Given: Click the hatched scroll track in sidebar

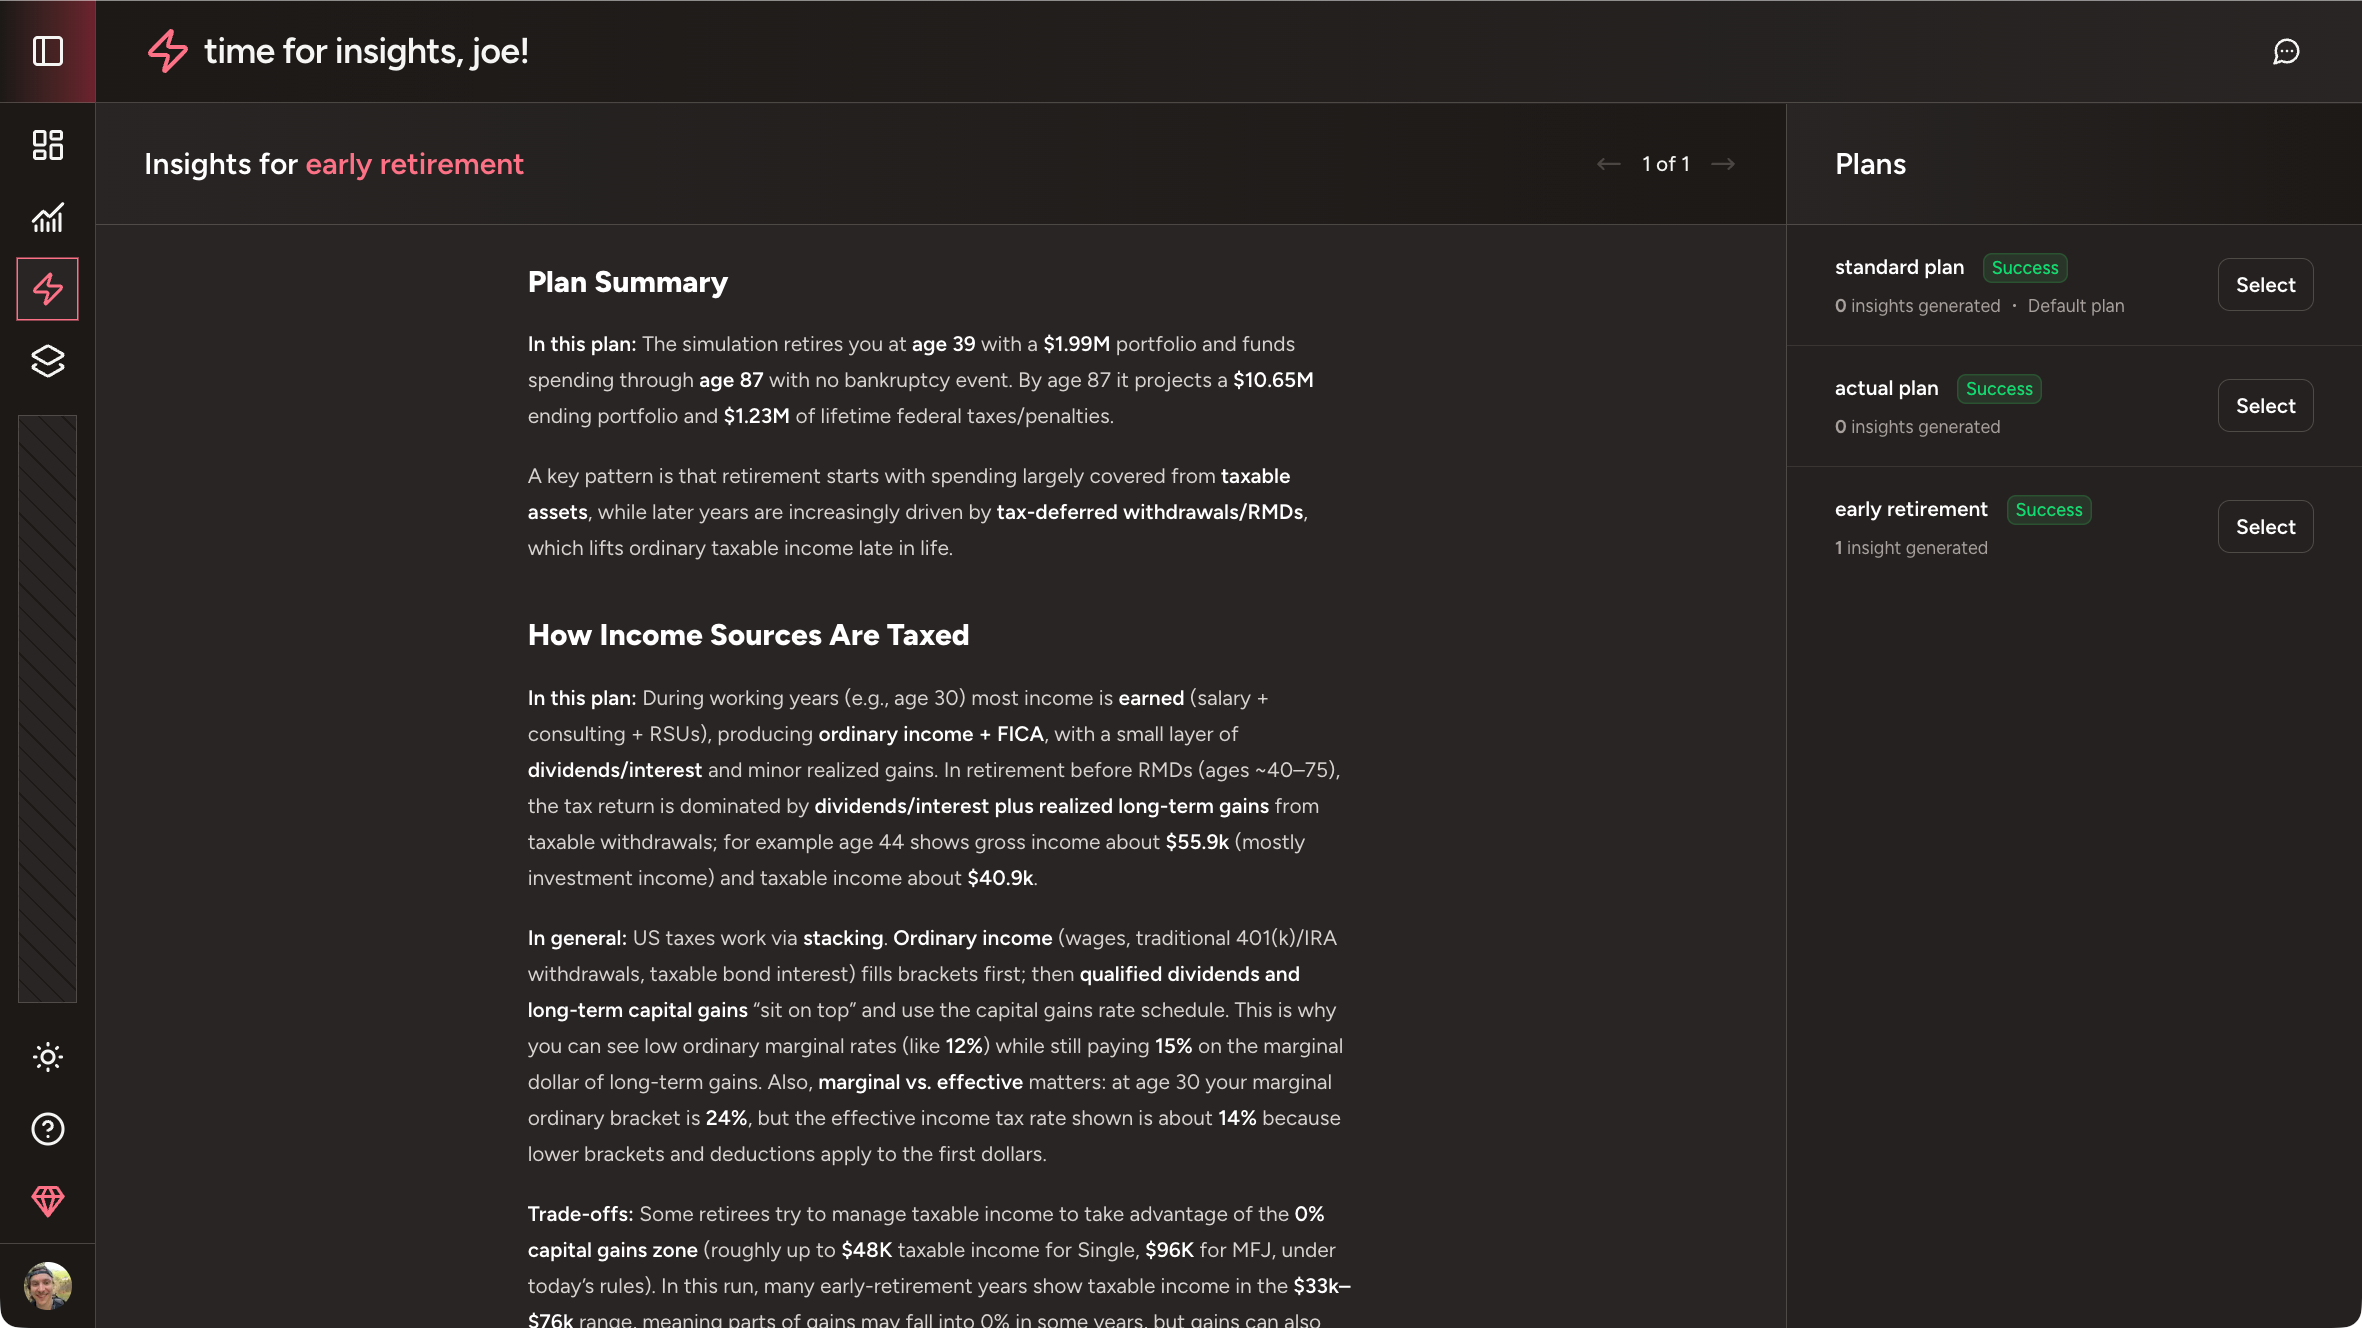Looking at the screenshot, I should point(47,710).
